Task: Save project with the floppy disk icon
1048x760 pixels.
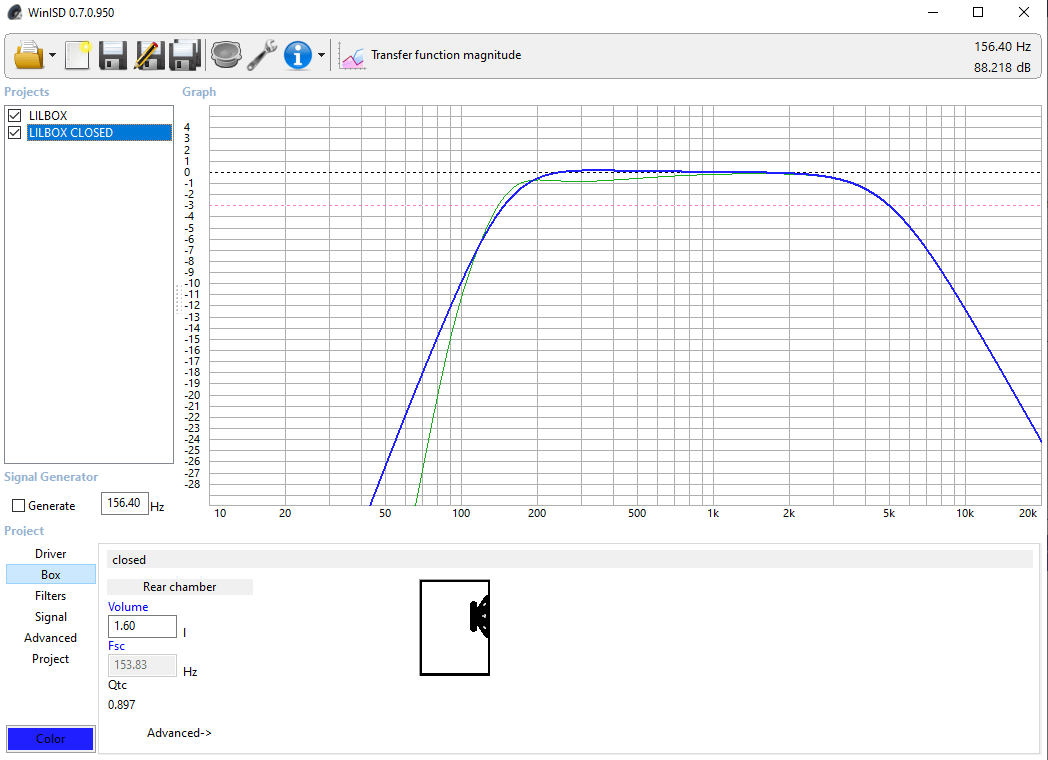Action: click(x=113, y=55)
